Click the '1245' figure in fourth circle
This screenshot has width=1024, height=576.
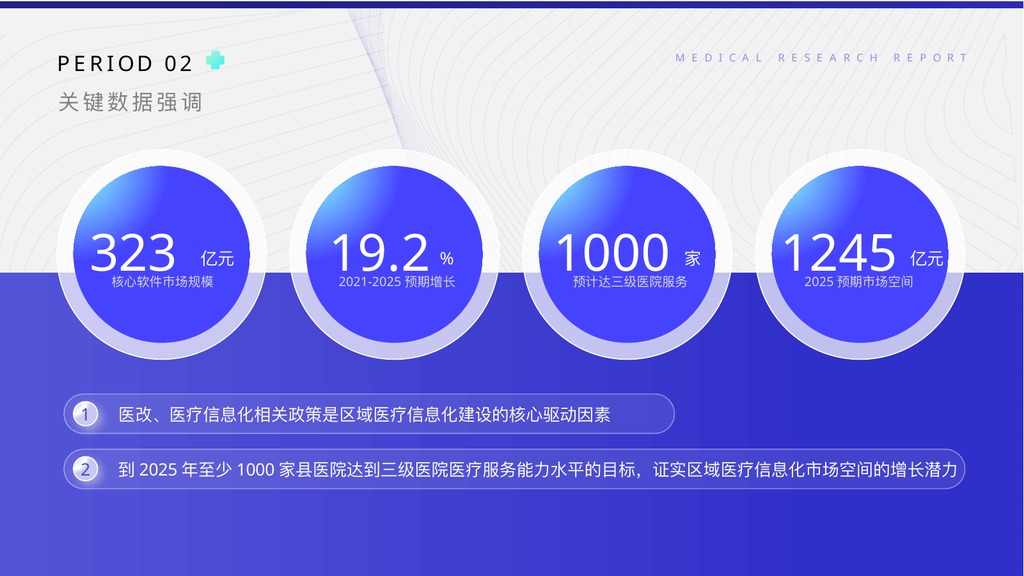pos(839,253)
